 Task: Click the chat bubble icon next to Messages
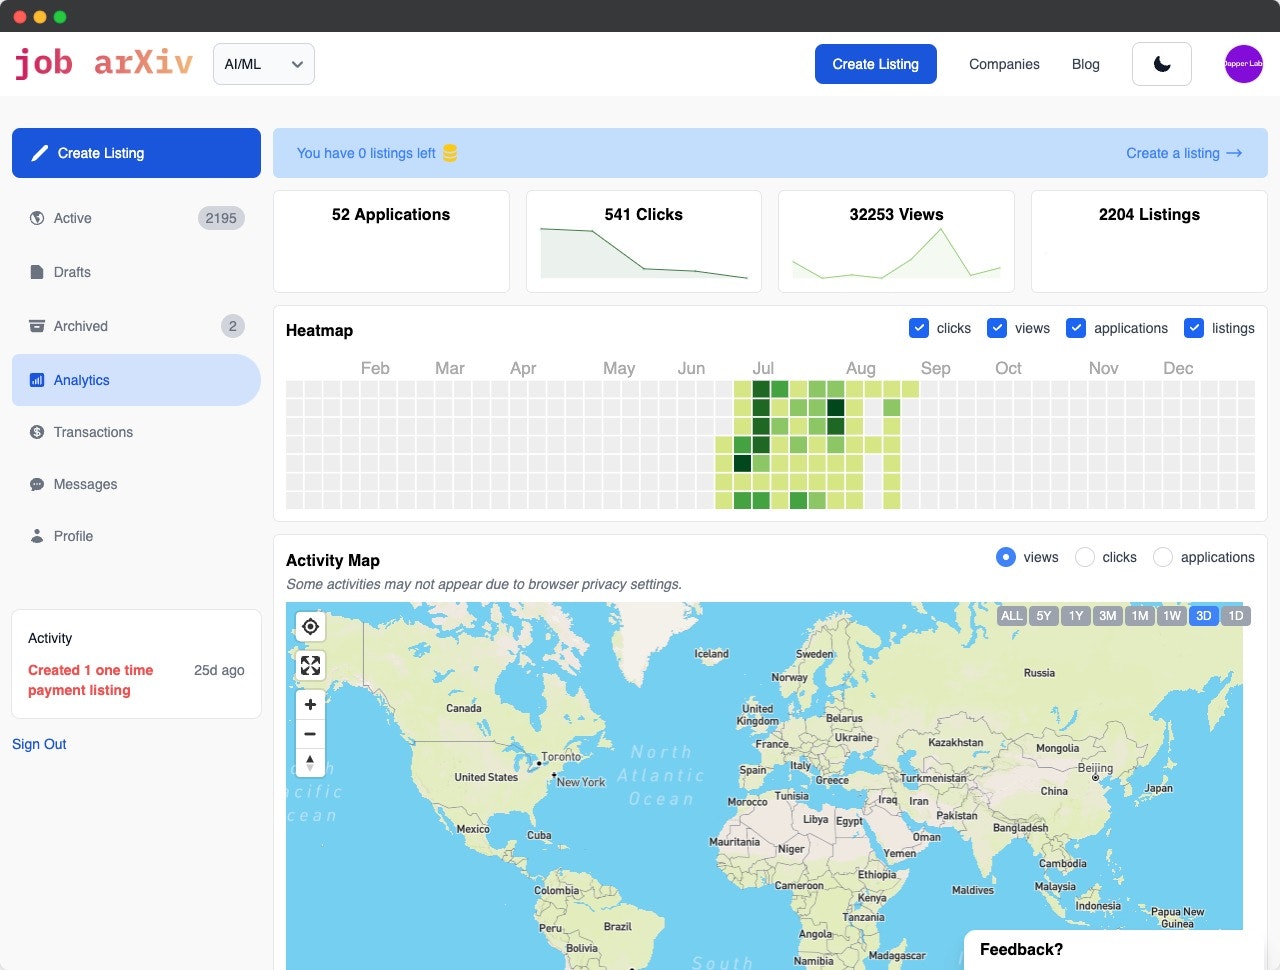(x=37, y=484)
